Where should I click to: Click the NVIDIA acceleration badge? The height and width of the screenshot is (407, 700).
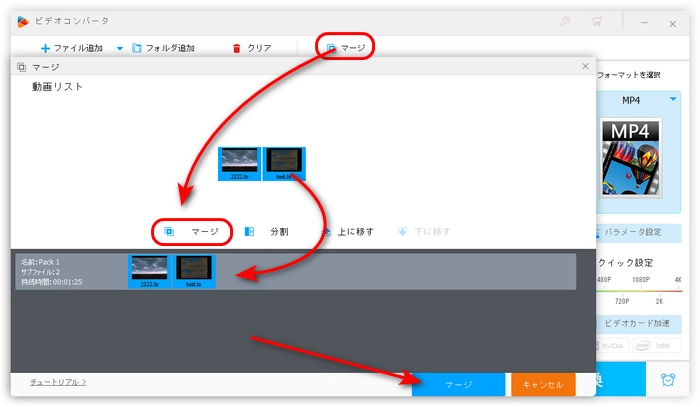click(x=612, y=345)
